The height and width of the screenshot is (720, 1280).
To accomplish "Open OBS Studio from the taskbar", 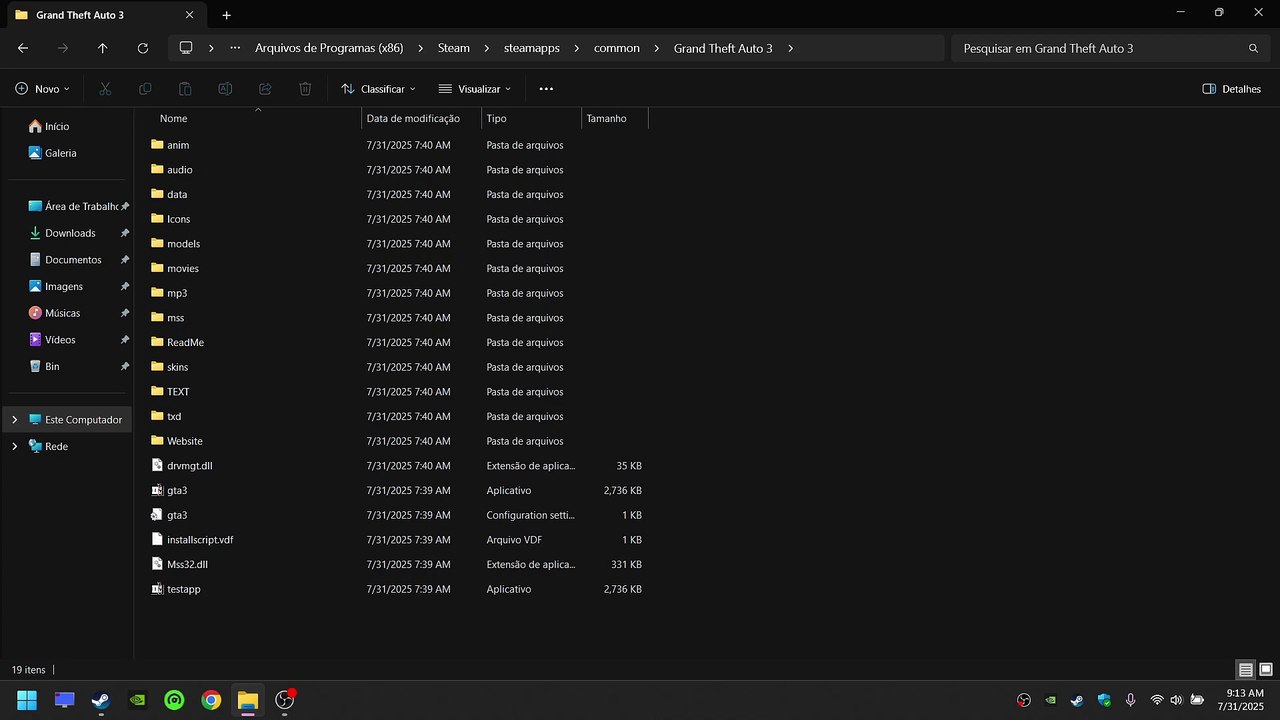I will [x=285, y=699].
